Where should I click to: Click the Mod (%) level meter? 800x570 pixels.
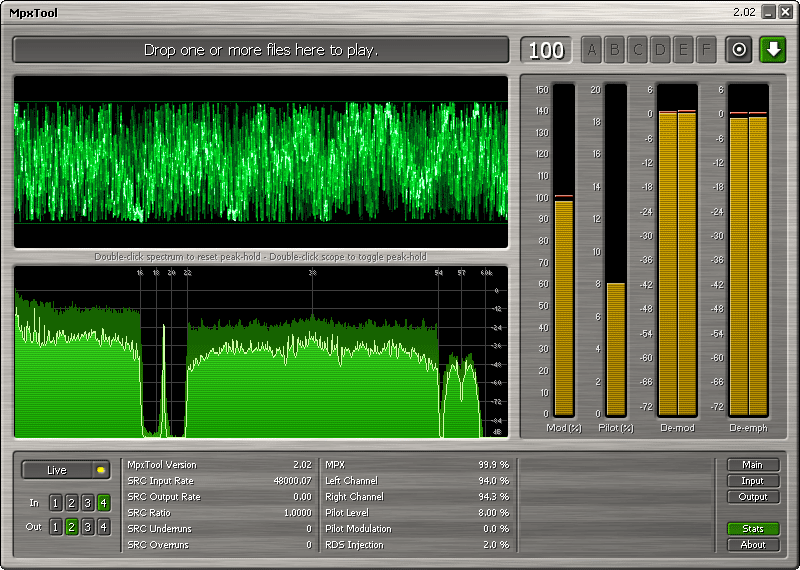click(x=564, y=251)
